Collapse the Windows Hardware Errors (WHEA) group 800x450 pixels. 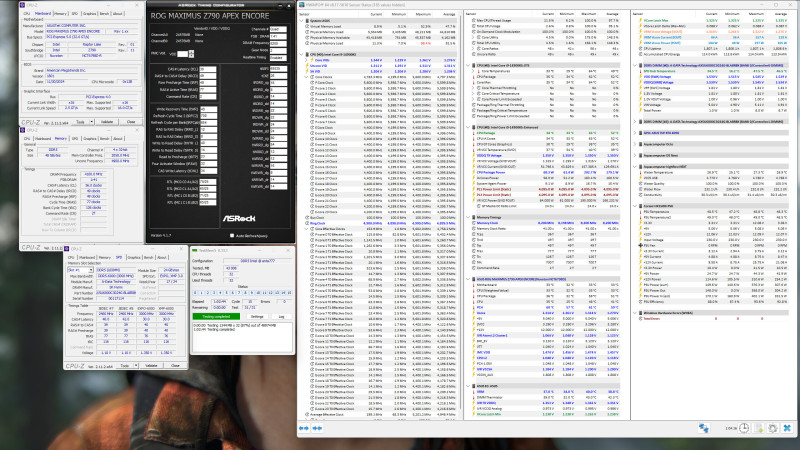(635, 313)
